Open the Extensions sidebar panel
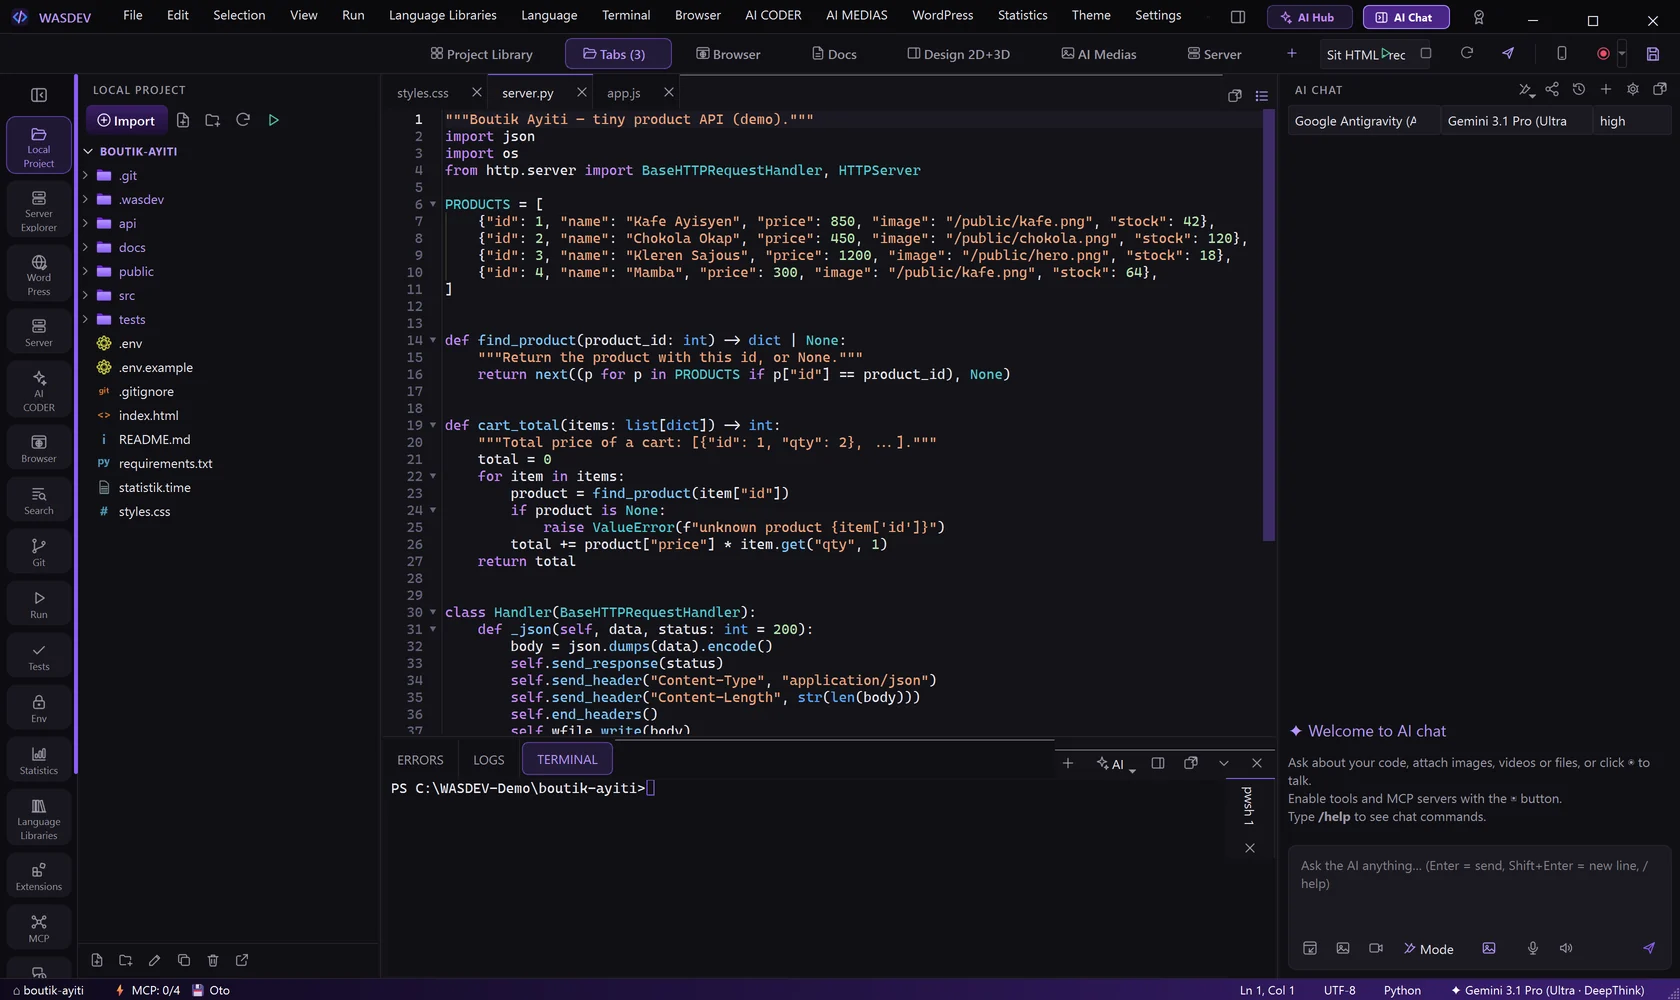Viewport: 1680px width, 1000px height. tap(39, 876)
